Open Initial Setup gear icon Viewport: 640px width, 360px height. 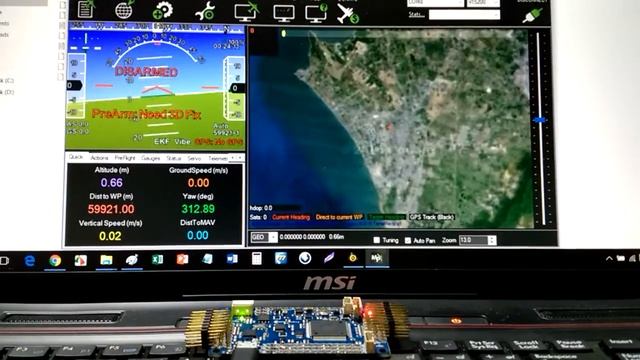tap(162, 10)
